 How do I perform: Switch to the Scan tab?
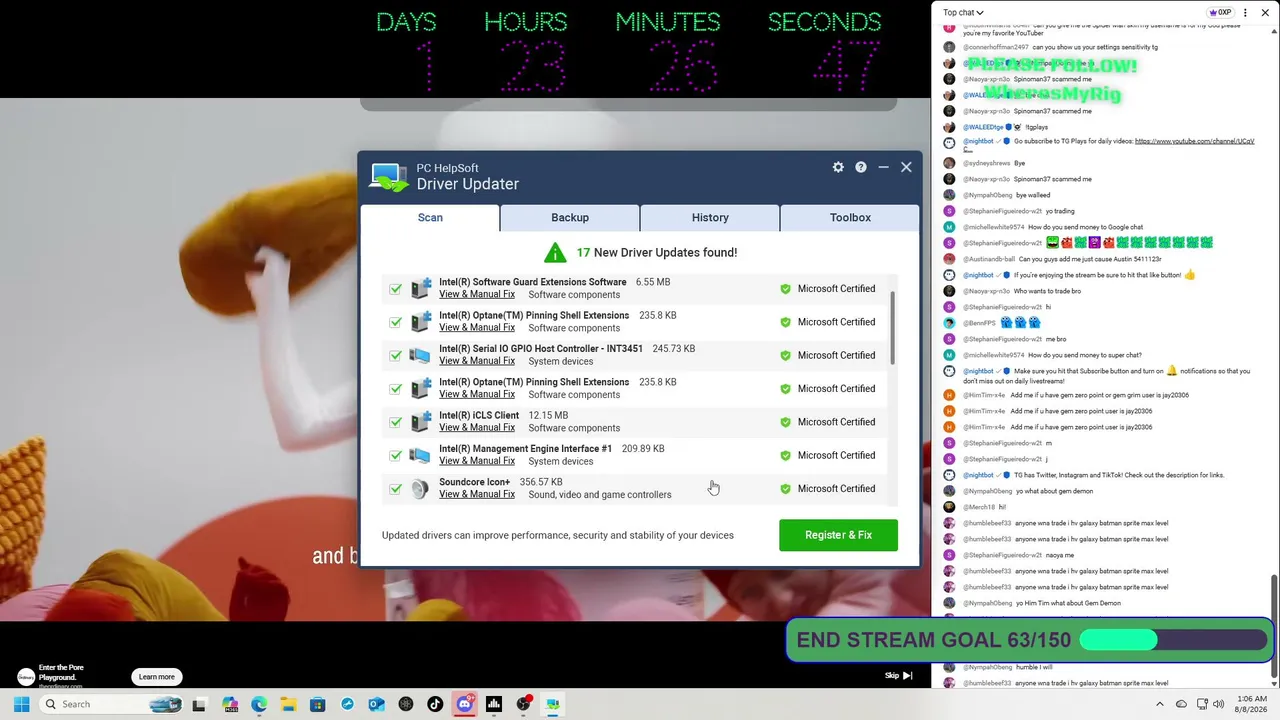[x=430, y=217]
